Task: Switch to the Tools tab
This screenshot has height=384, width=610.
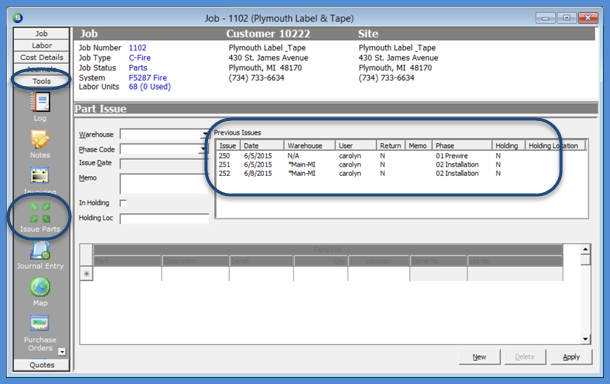Action: (x=42, y=81)
